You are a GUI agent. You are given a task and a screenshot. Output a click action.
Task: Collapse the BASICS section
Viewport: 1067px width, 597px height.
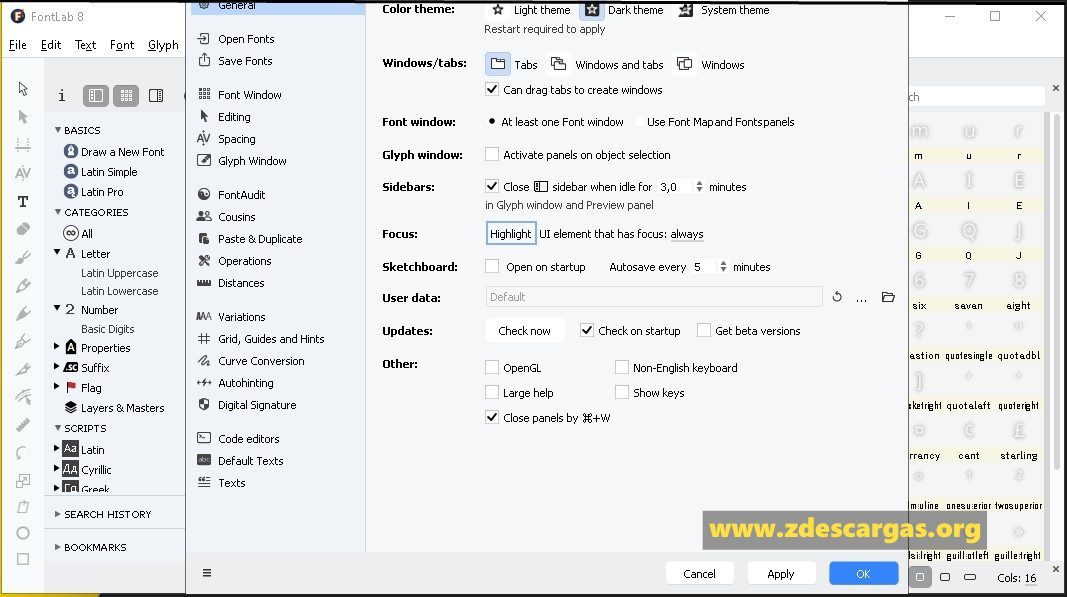click(58, 129)
